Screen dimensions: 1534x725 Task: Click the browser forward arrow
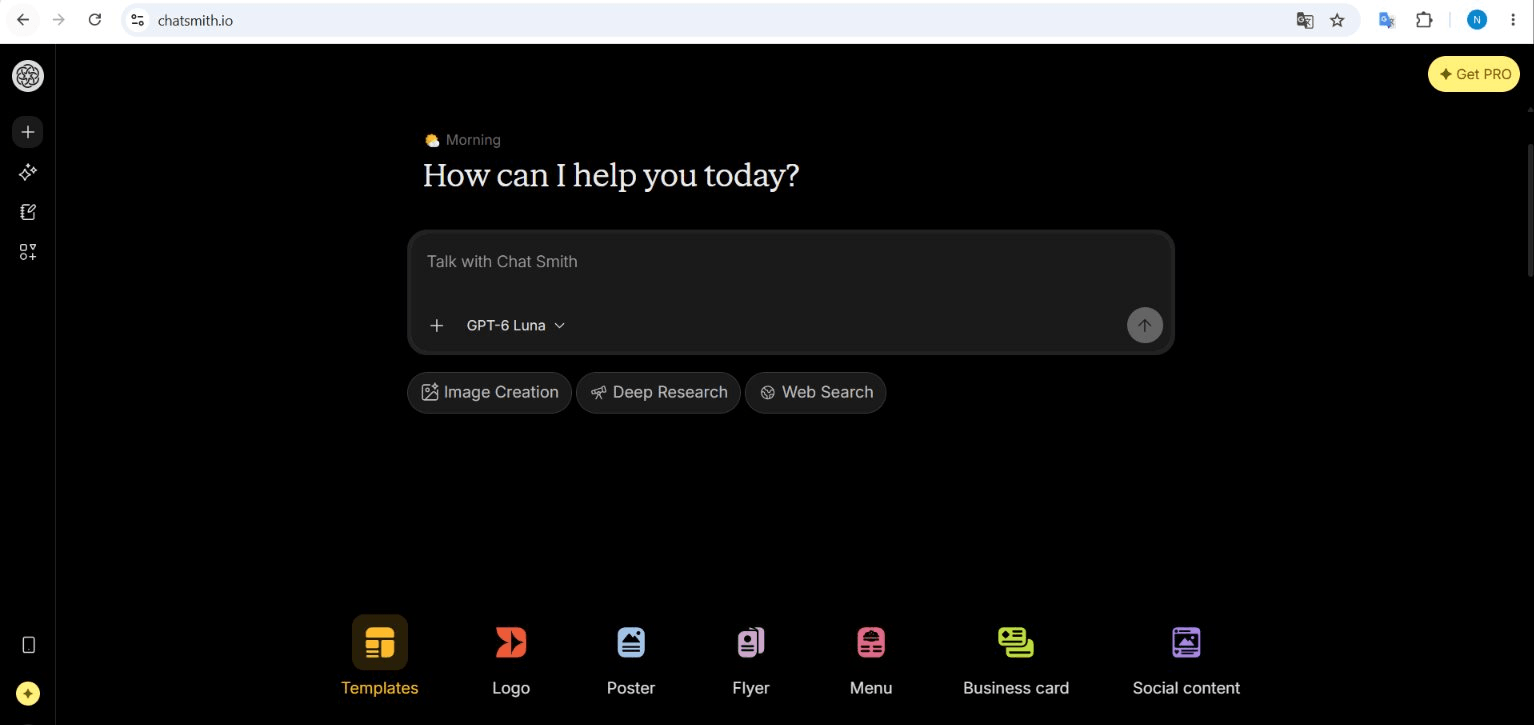coord(59,19)
